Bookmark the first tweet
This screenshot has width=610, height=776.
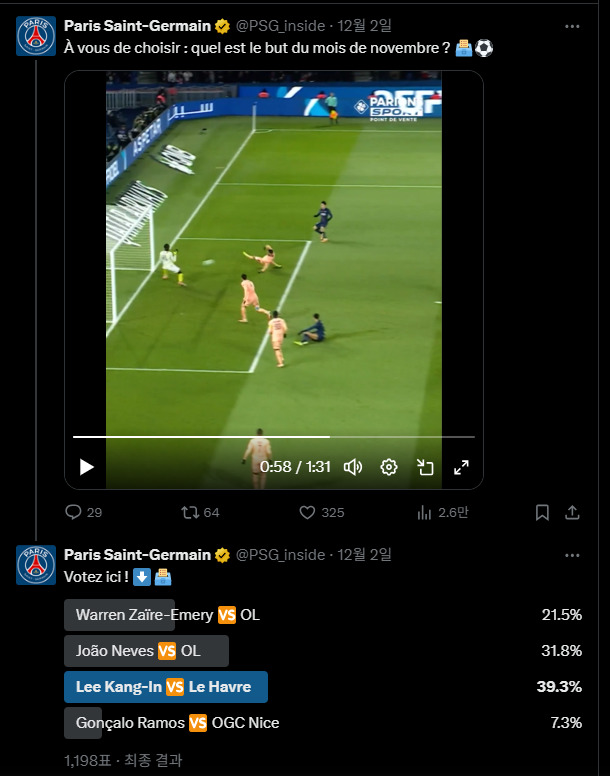coord(542,512)
